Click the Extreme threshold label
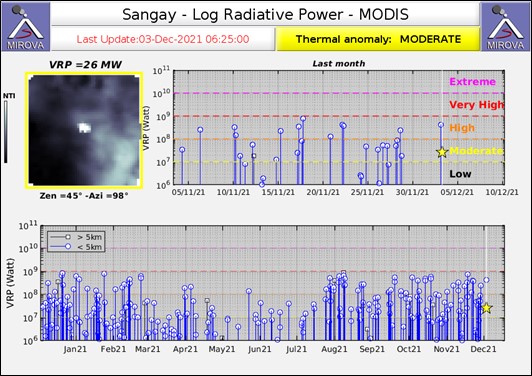Viewport: 532px width, 376px height. [472, 82]
